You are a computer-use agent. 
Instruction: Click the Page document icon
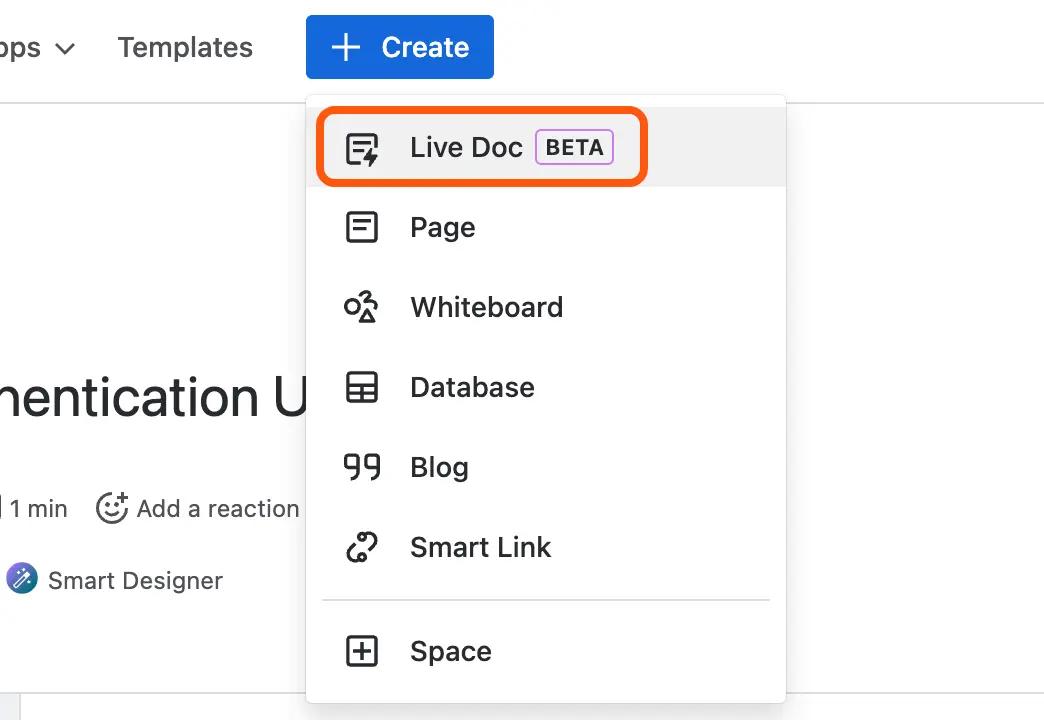coord(362,228)
